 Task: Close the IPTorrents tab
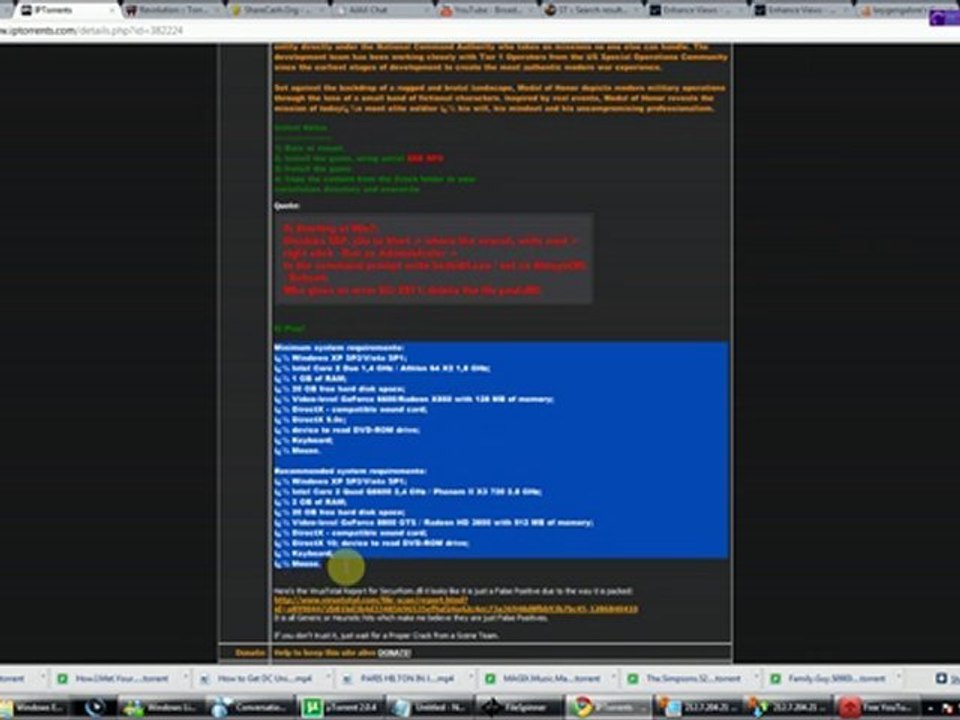click(x=112, y=10)
